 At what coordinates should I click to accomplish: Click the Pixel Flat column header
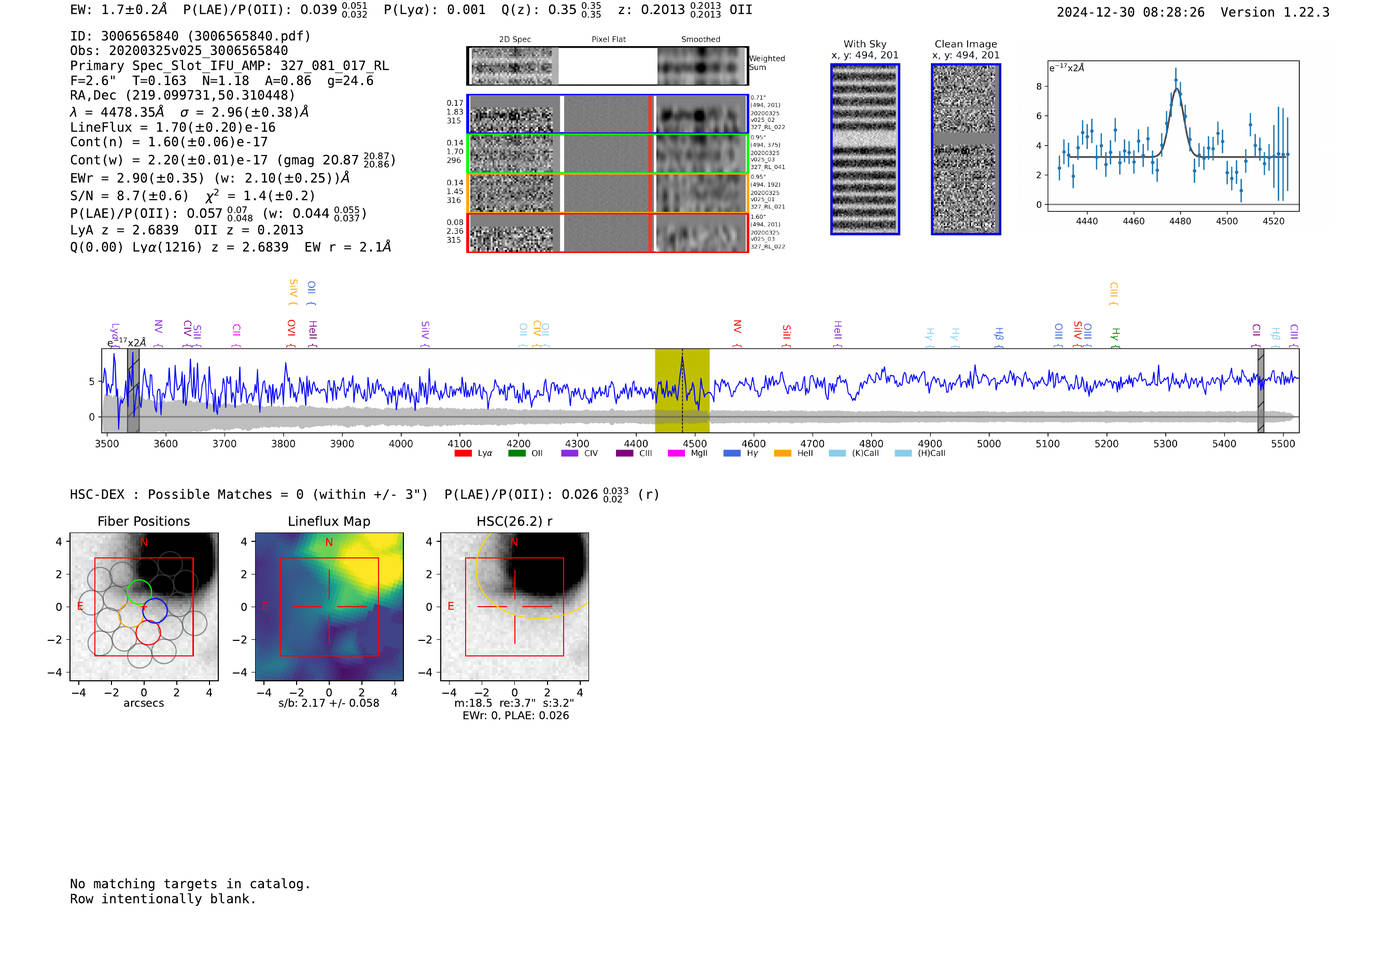click(x=608, y=40)
